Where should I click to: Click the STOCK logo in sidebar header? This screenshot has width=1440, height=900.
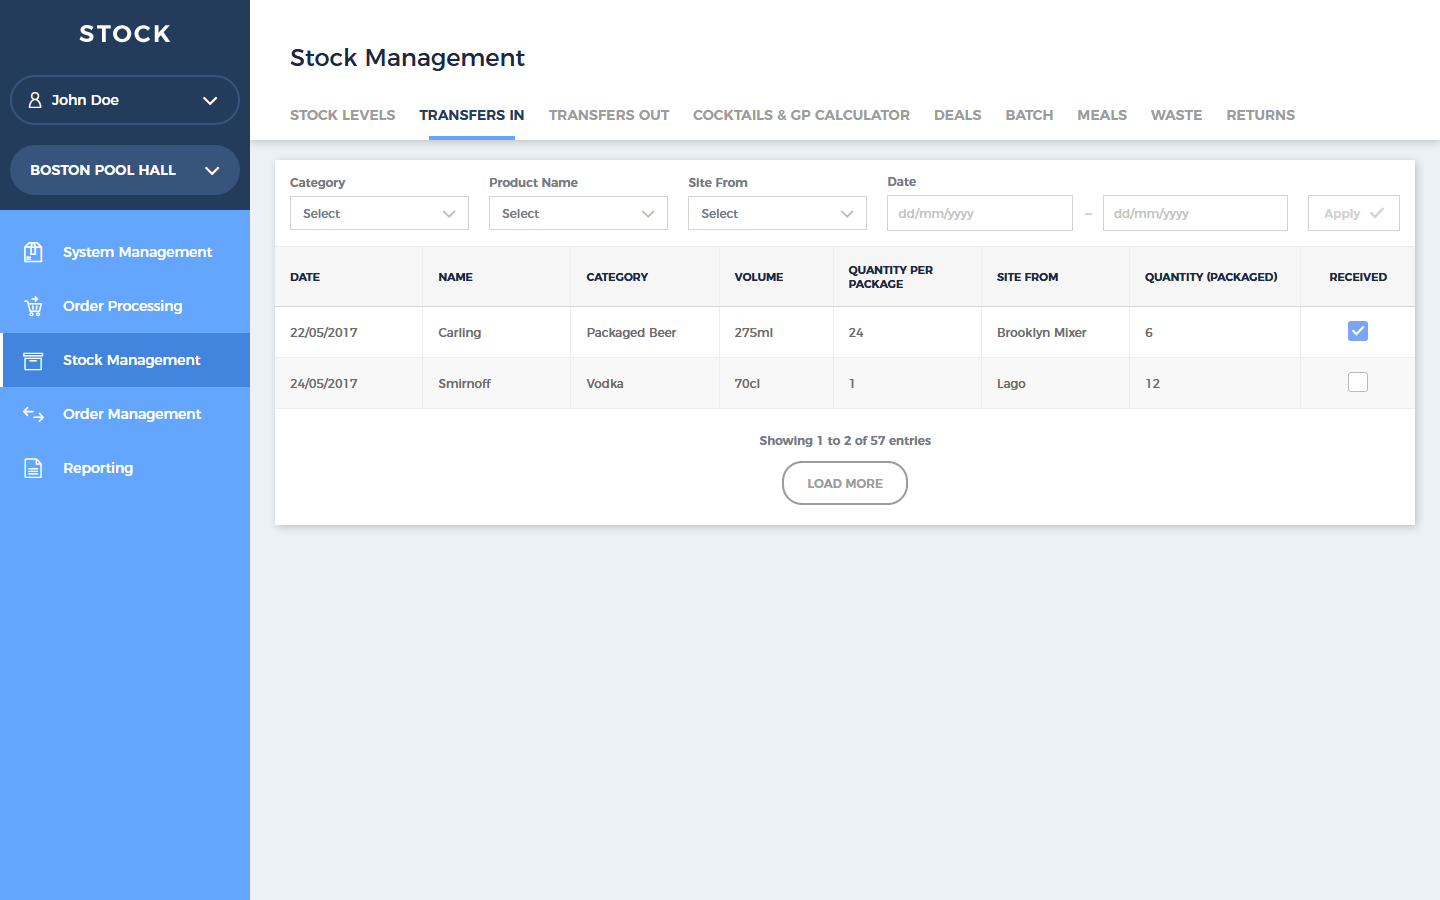(125, 34)
